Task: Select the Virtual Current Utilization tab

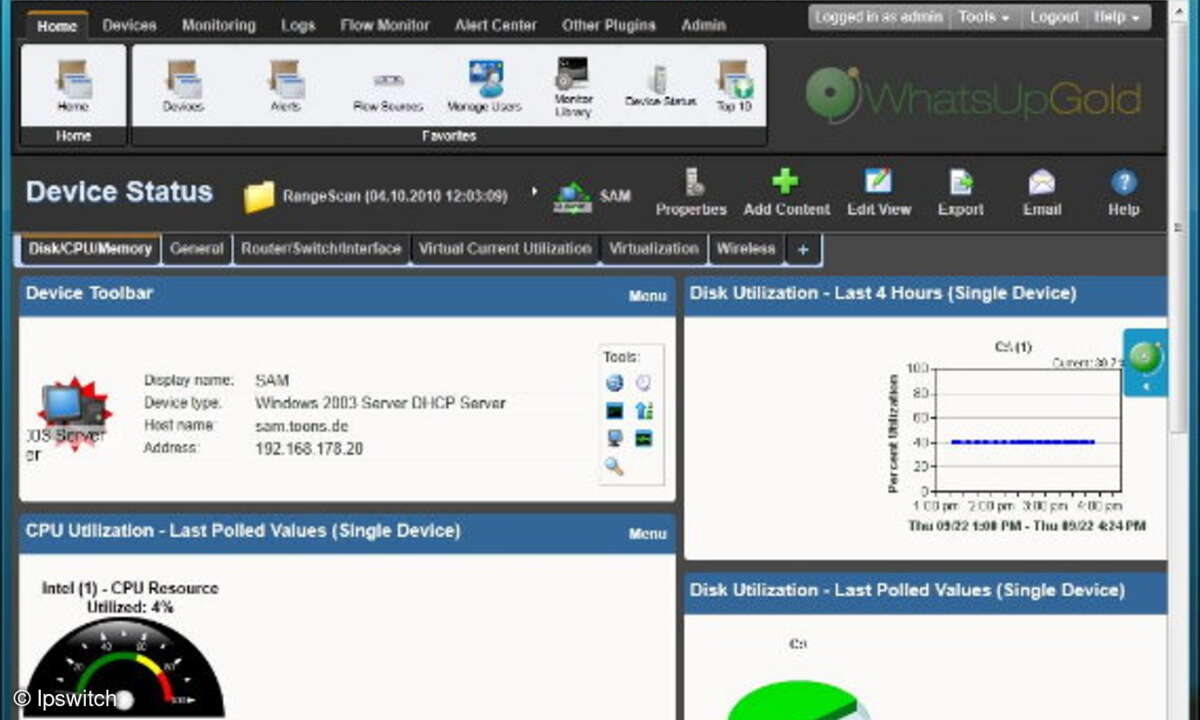Action: click(505, 249)
